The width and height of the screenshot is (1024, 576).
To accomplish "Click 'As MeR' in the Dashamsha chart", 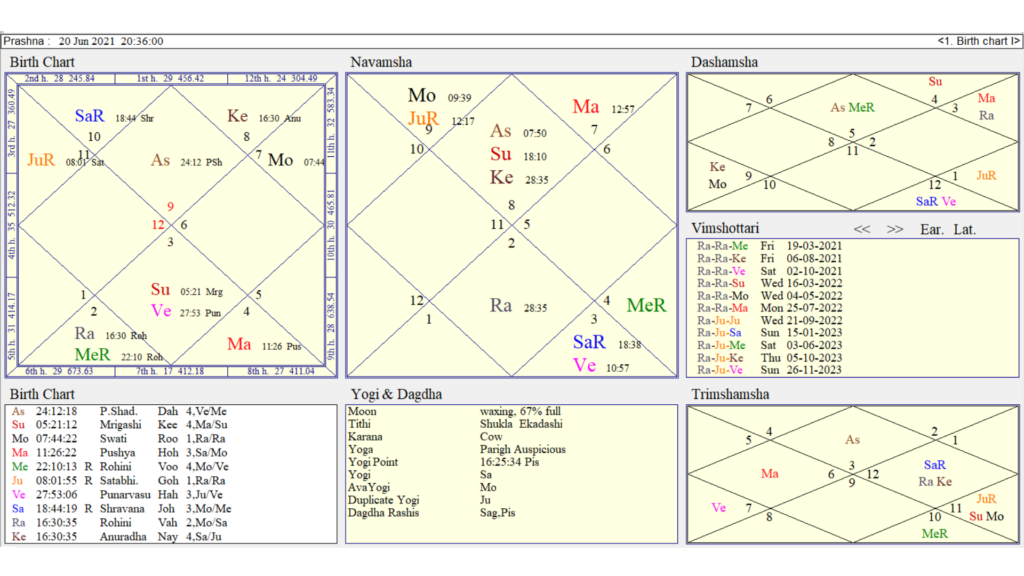I will (852, 108).
